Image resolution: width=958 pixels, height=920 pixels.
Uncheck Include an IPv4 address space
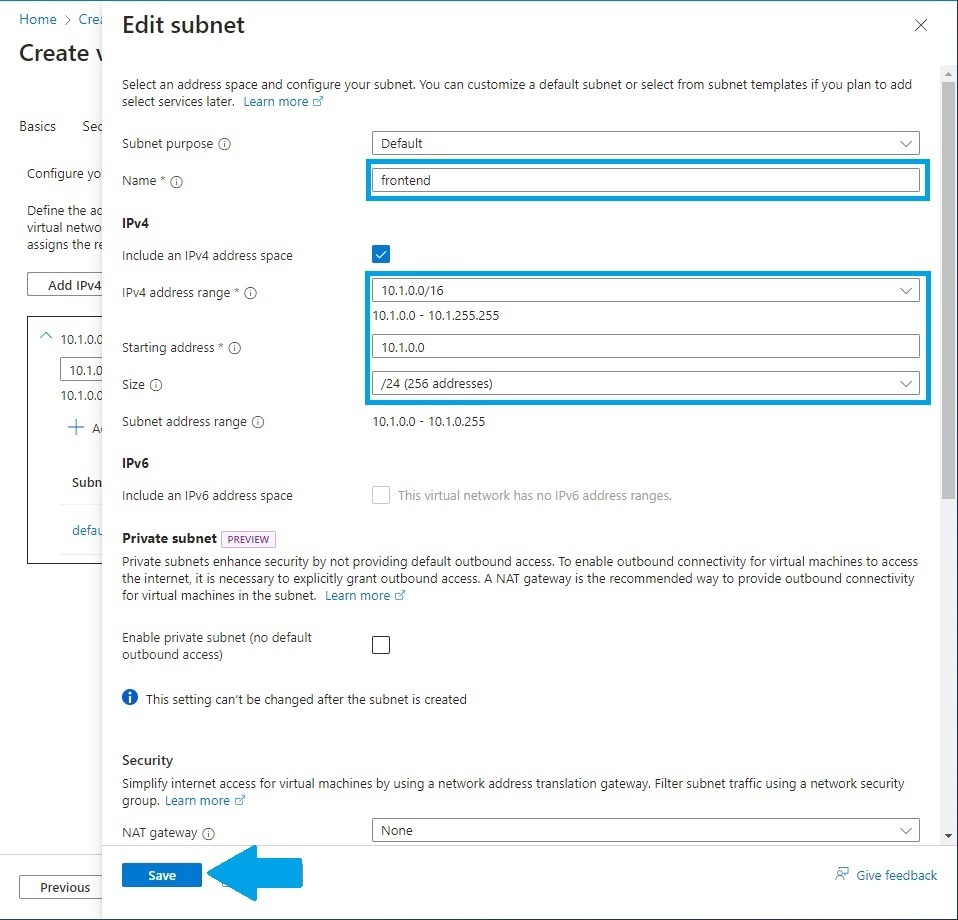pos(381,255)
